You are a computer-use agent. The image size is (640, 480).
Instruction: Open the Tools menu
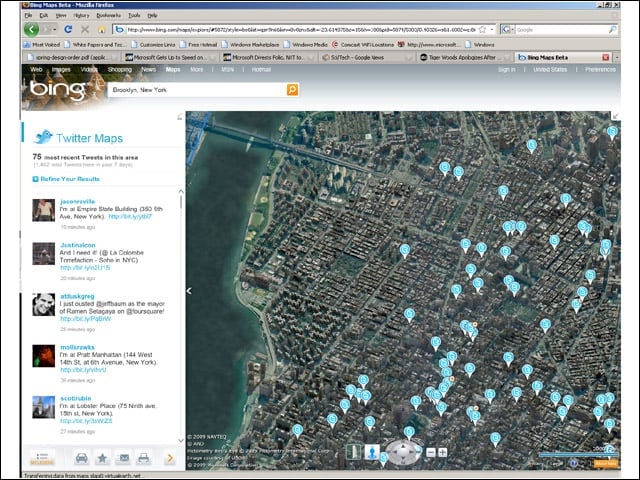[134, 15]
